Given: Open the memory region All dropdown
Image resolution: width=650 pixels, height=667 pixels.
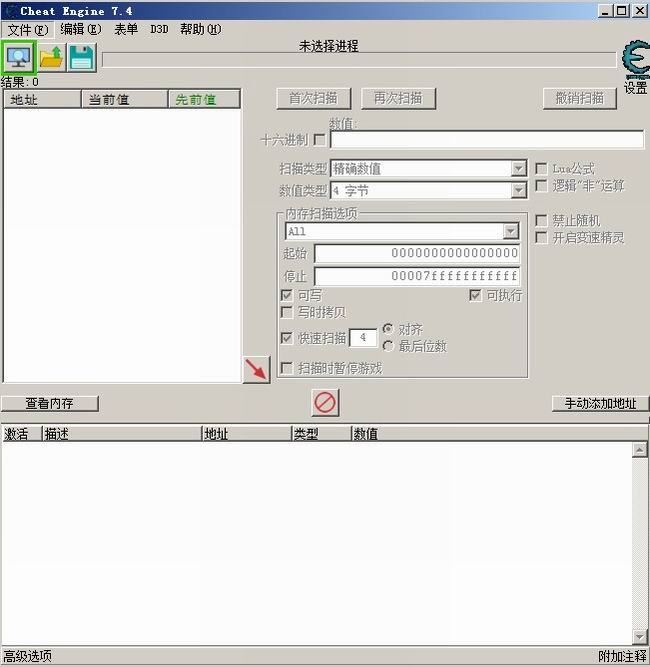Looking at the screenshot, I should [510, 231].
